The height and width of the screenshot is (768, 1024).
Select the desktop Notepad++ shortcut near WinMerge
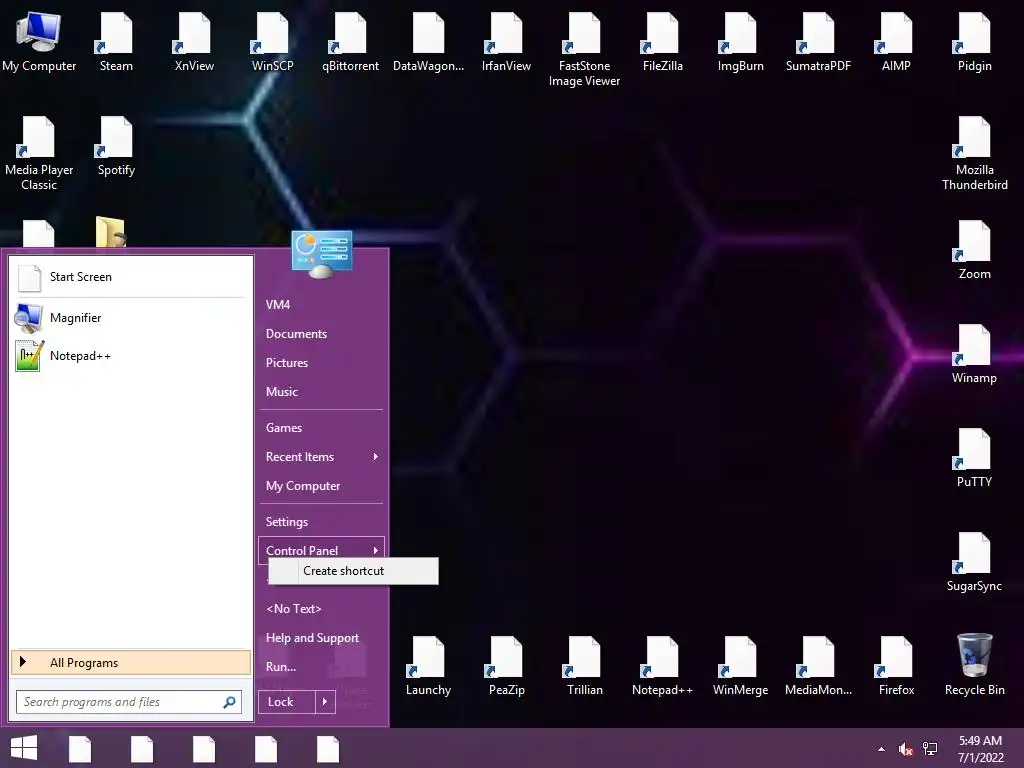point(662,664)
